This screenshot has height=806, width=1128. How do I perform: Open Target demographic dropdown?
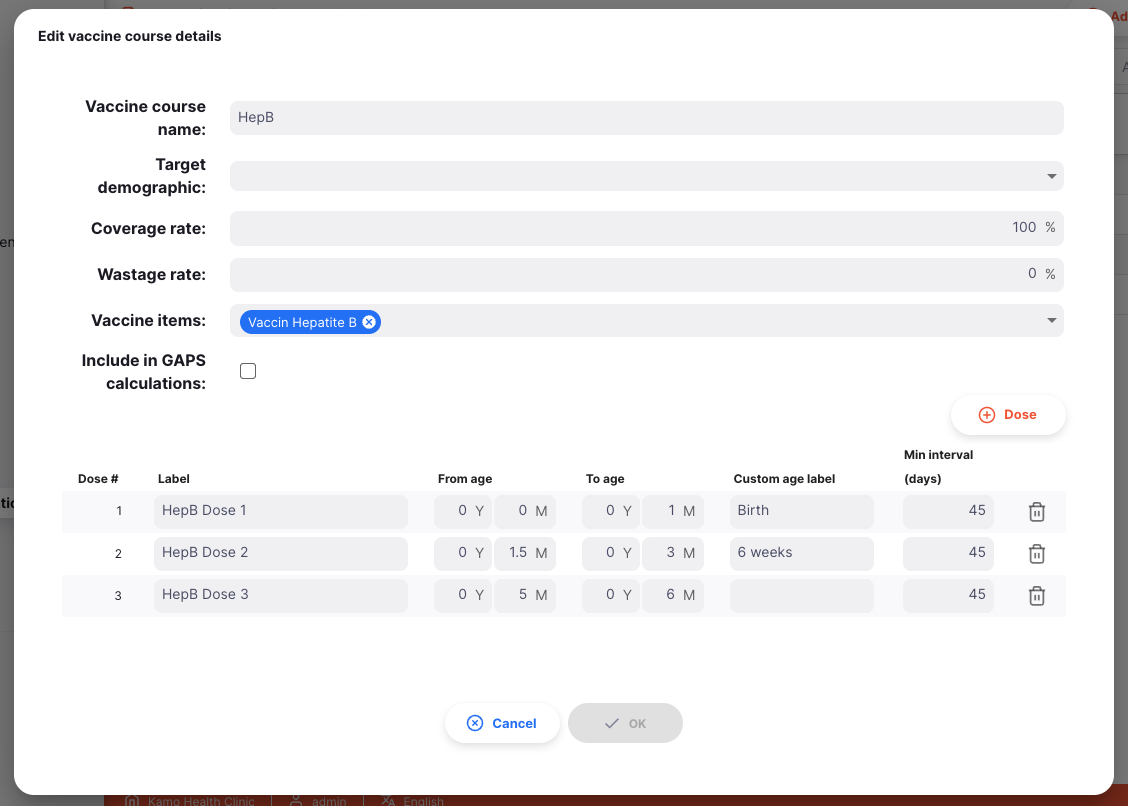tap(646, 176)
